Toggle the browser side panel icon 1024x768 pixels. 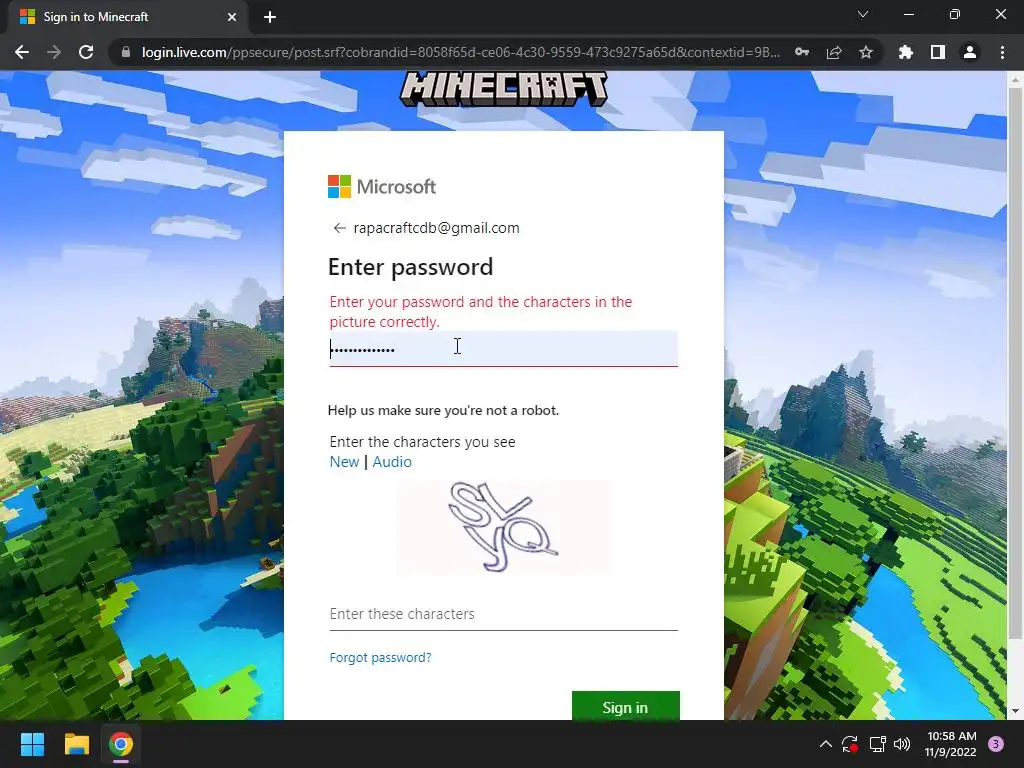click(x=938, y=52)
